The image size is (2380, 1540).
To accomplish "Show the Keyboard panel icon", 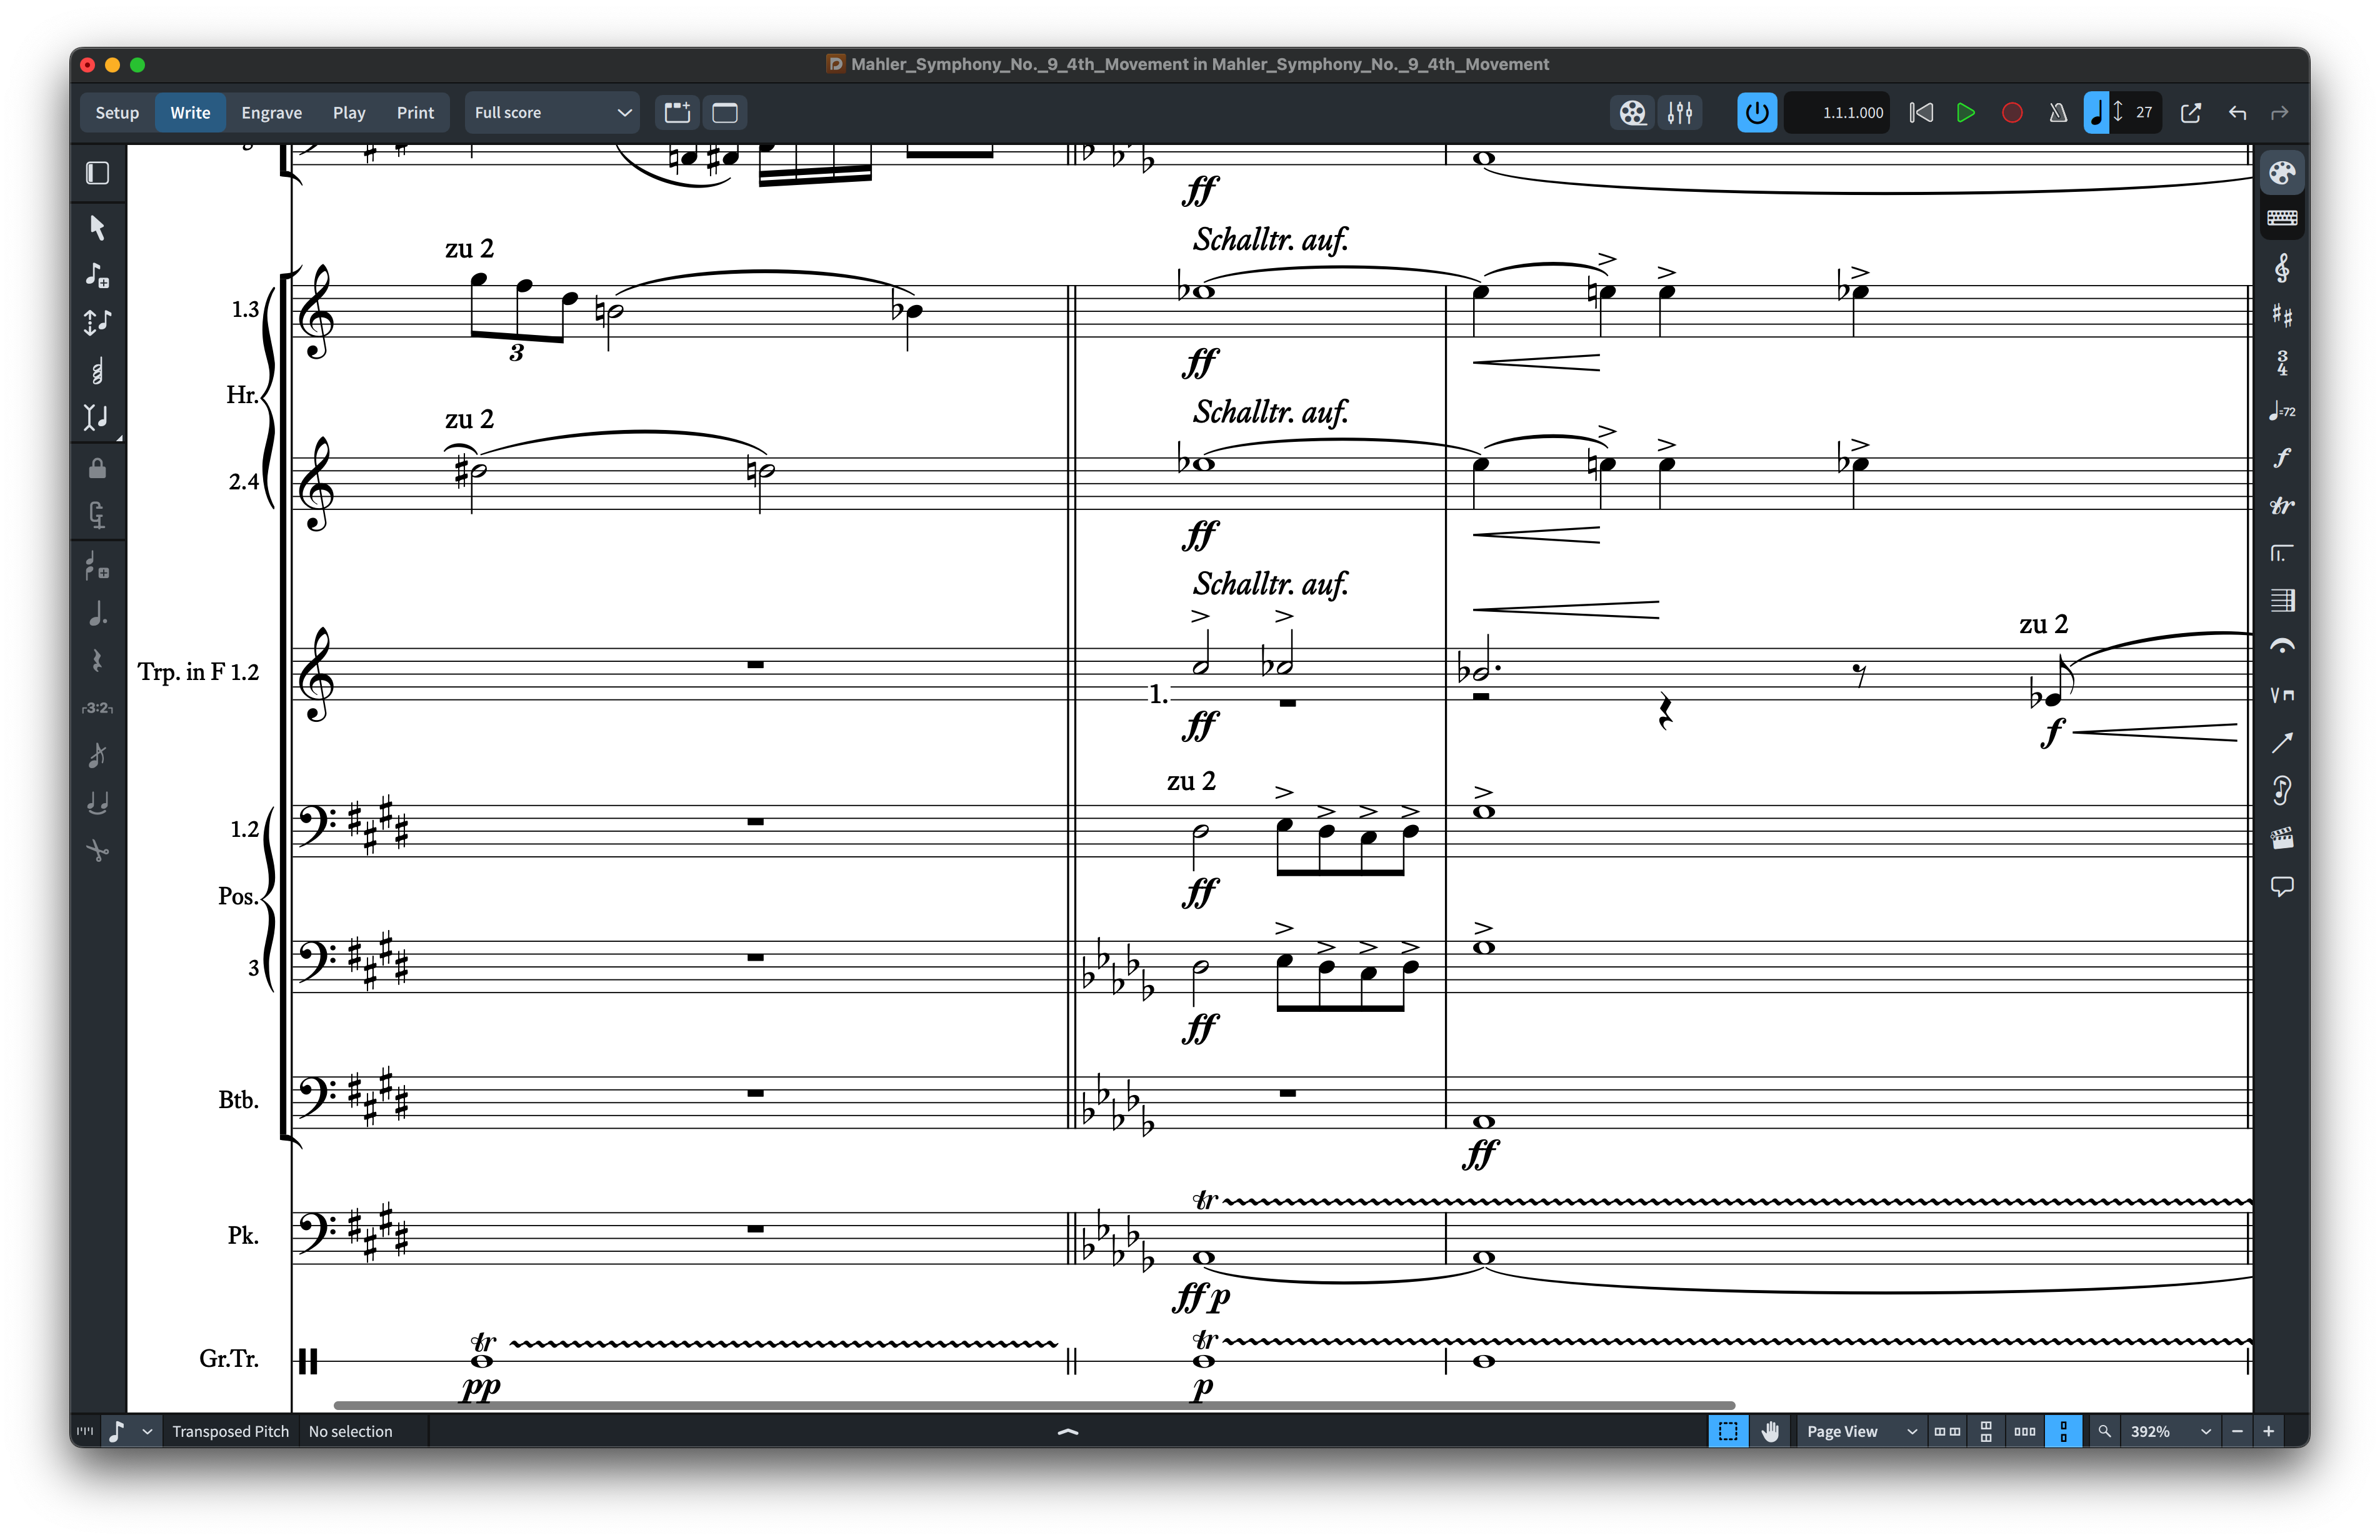I will (2282, 218).
